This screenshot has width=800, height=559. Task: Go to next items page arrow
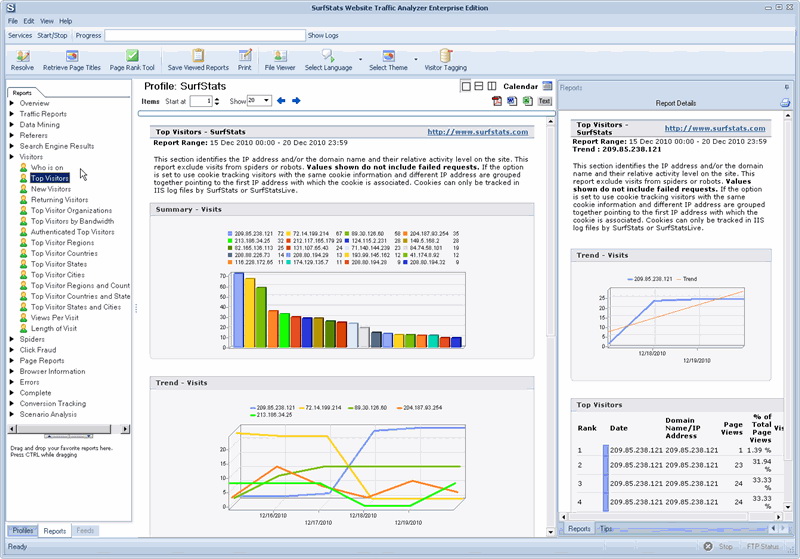pyautogui.click(x=296, y=101)
